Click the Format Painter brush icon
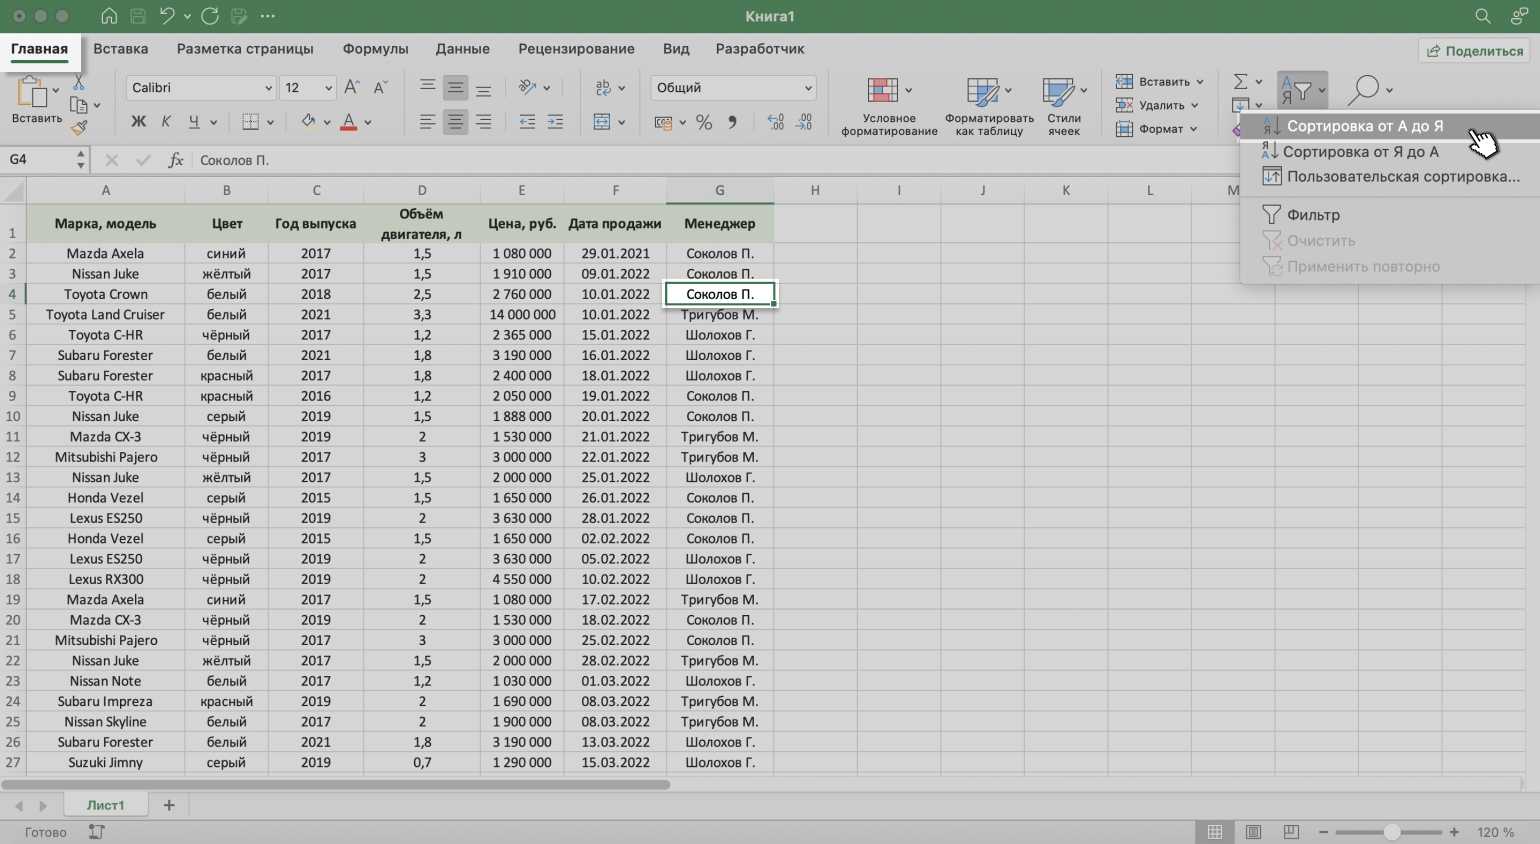 tap(79, 127)
